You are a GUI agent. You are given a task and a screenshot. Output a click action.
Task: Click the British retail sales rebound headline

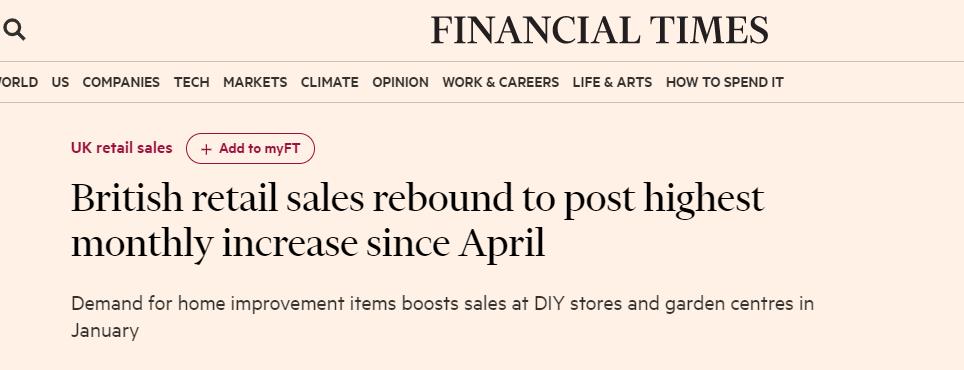[417, 221]
